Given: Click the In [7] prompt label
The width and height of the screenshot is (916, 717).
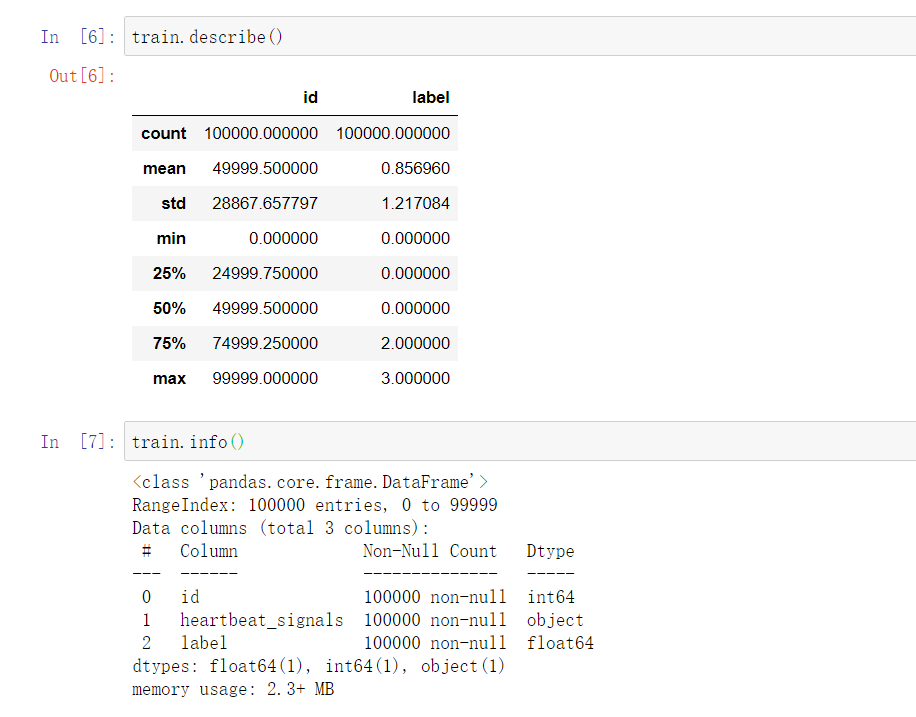Looking at the screenshot, I should [78, 442].
